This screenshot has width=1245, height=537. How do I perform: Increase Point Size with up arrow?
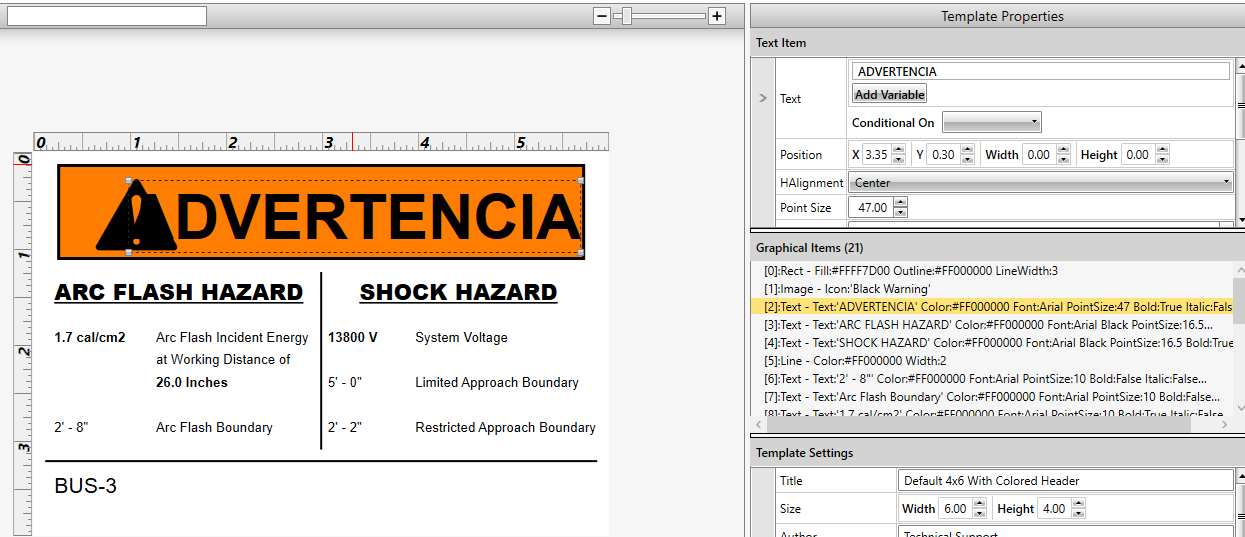click(x=900, y=203)
